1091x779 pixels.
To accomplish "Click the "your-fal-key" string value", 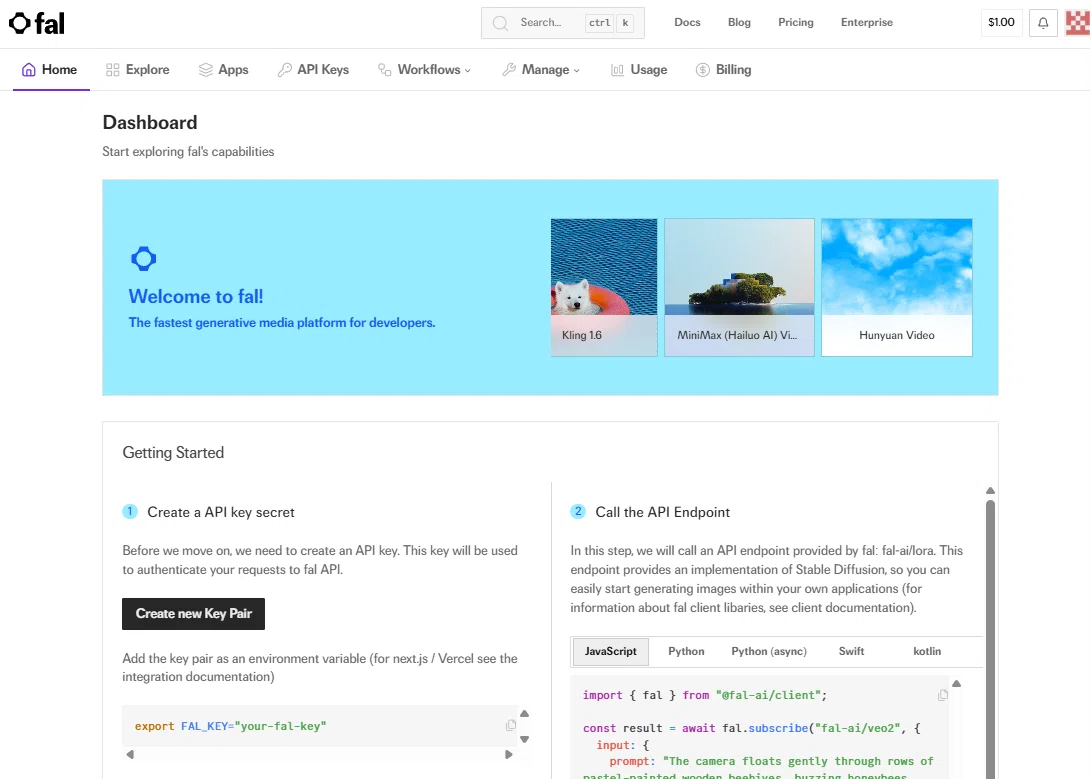I will tap(280, 726).
